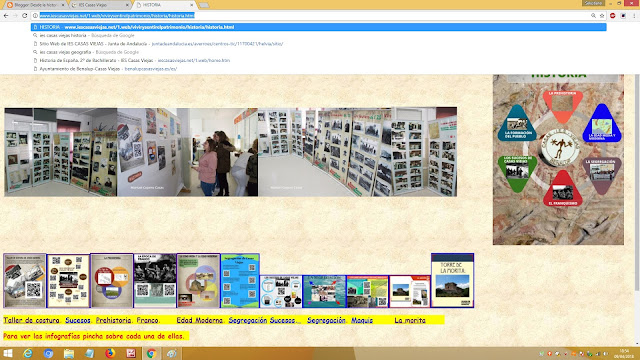Open the Taller de costura link

point(31,320)
